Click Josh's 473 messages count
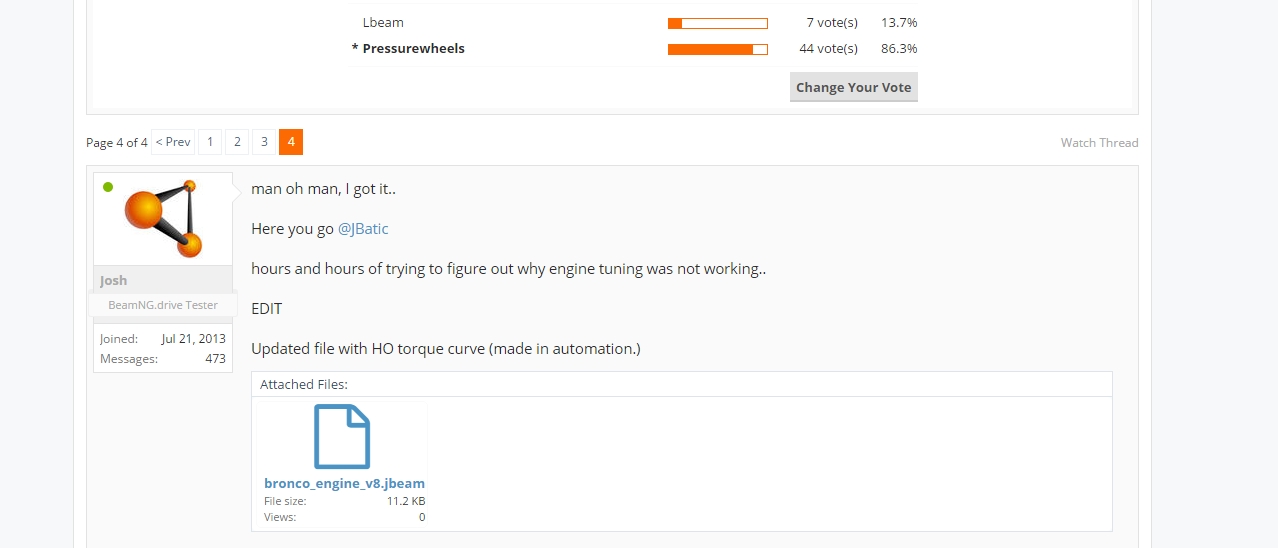Viewport: 1278px width, 548px height. (x=215, y=359)
